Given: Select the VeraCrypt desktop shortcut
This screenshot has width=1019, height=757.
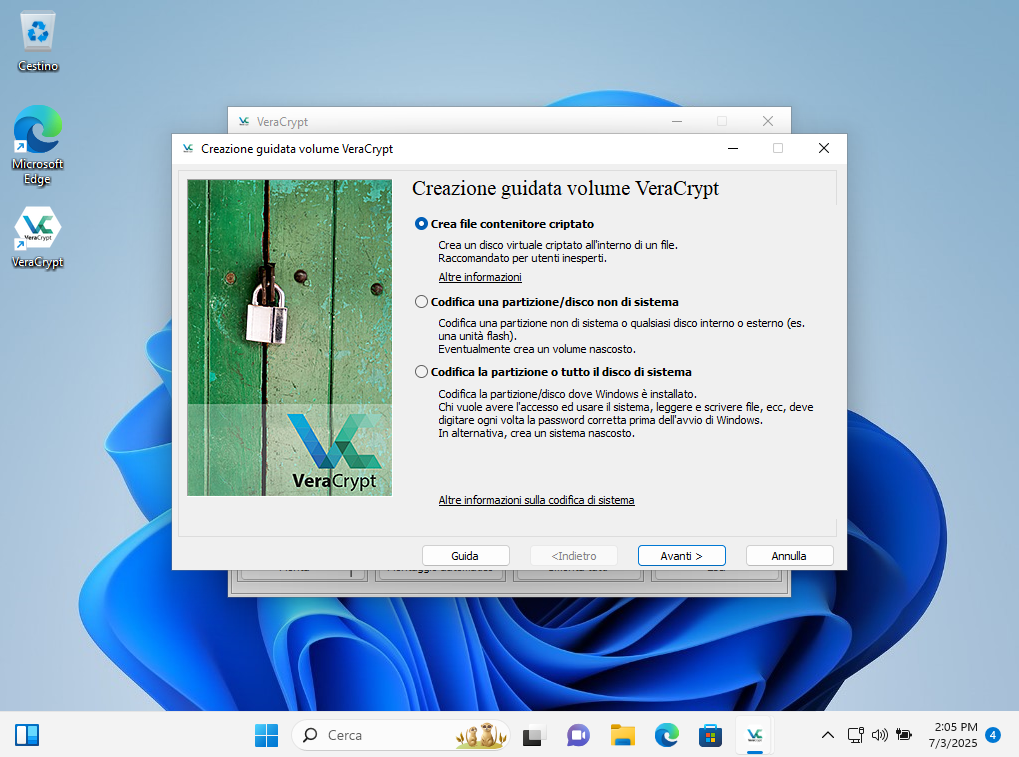Looking at the screenshot, I should (38, 237).
